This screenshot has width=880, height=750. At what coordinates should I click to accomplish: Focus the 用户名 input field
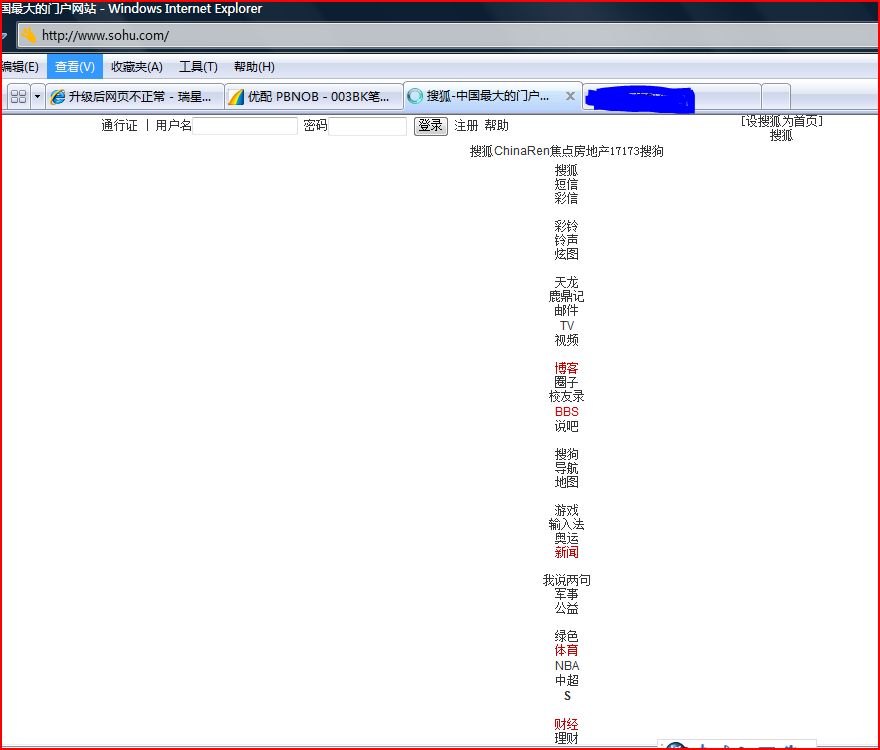click(x=245, y=126)
